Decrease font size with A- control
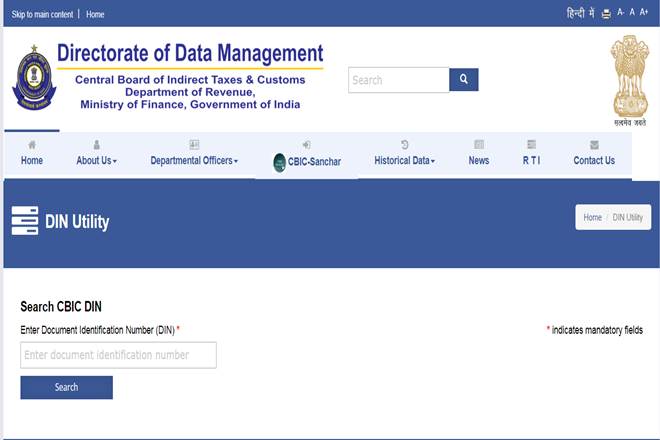 pos(620,13)
